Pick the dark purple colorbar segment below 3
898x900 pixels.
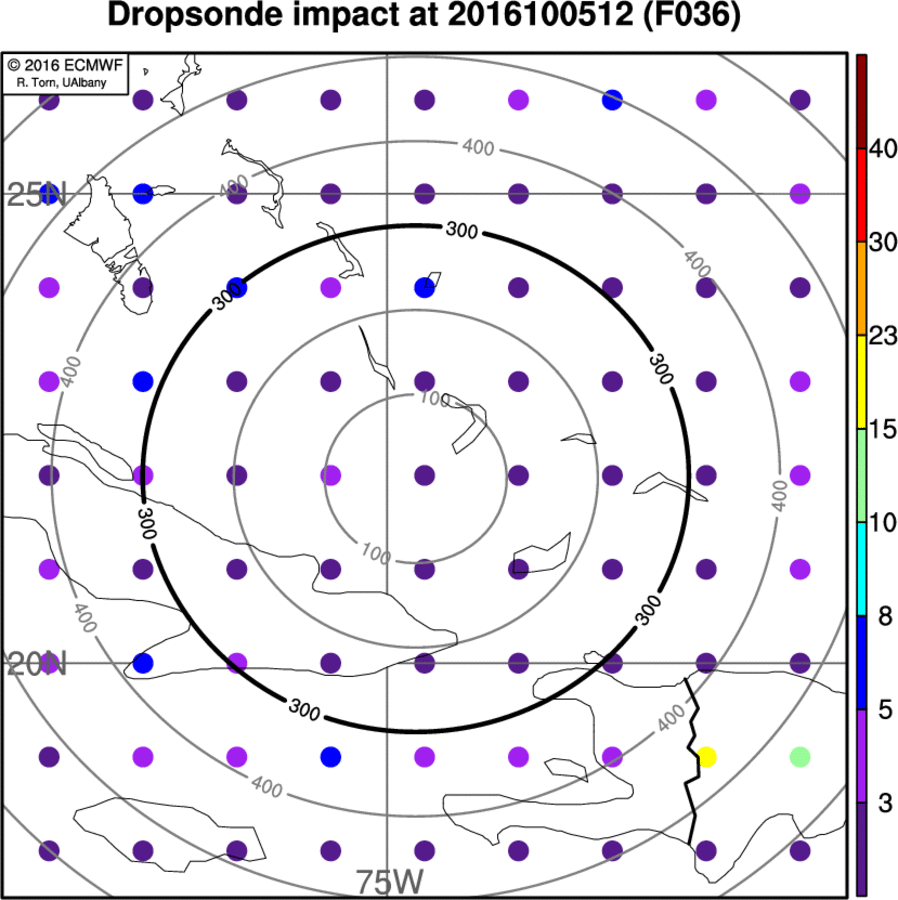coord(862,848)
